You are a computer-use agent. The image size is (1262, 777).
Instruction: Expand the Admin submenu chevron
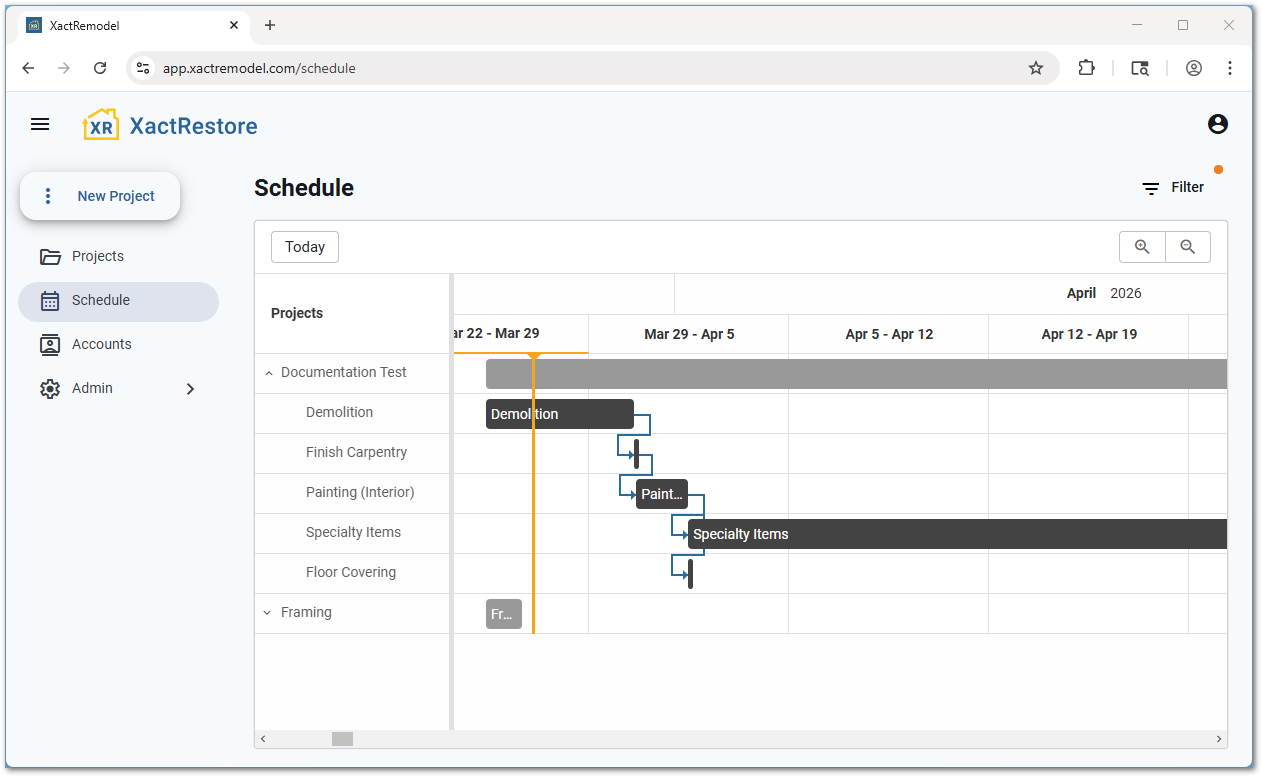pyautogui.click(x=190, y=389)
